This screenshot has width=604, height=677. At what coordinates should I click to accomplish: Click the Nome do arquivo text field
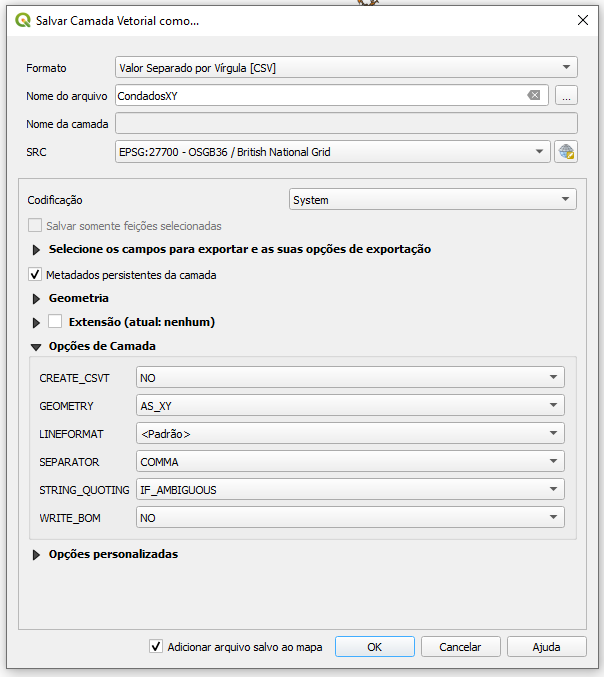tap(320, 96)
